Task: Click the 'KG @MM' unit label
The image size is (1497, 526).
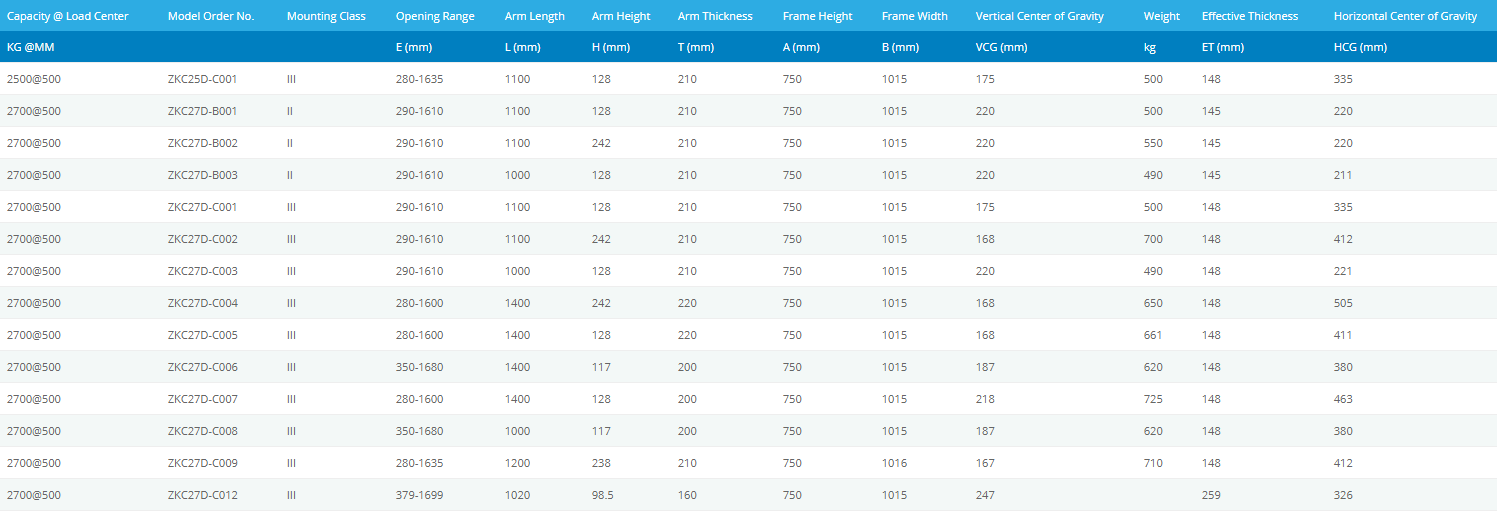Action: (x=29, y=47)
